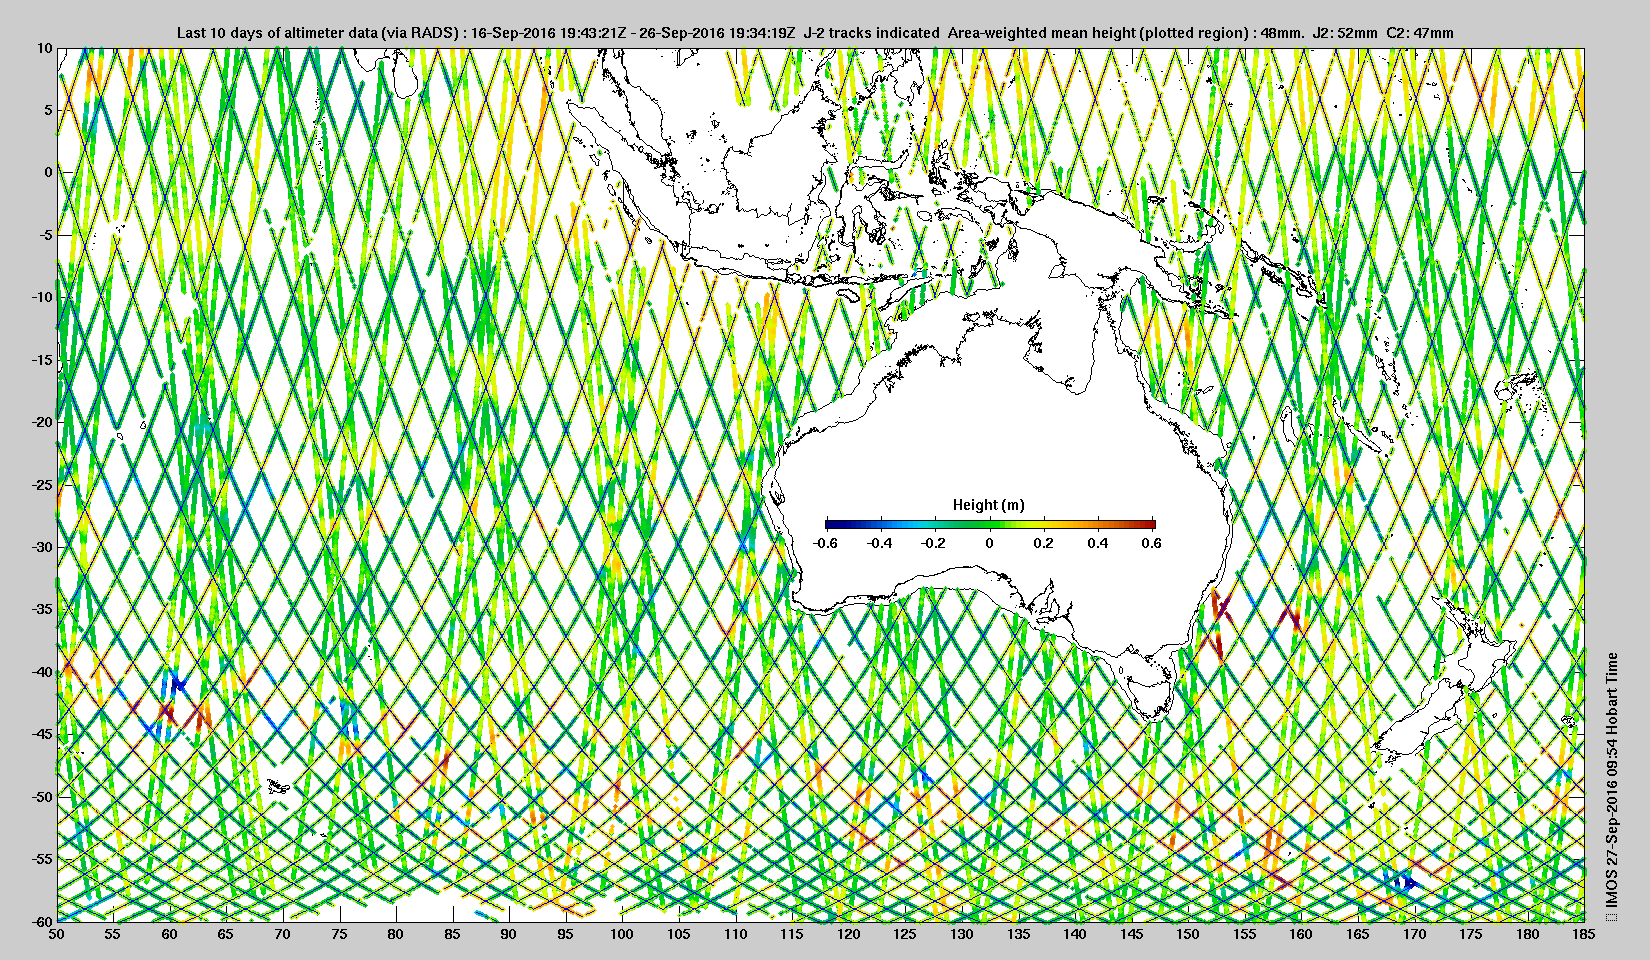Click the longitude axis label "85"
The height and width of the screenshot is (960, 1650).
point(453,934)
